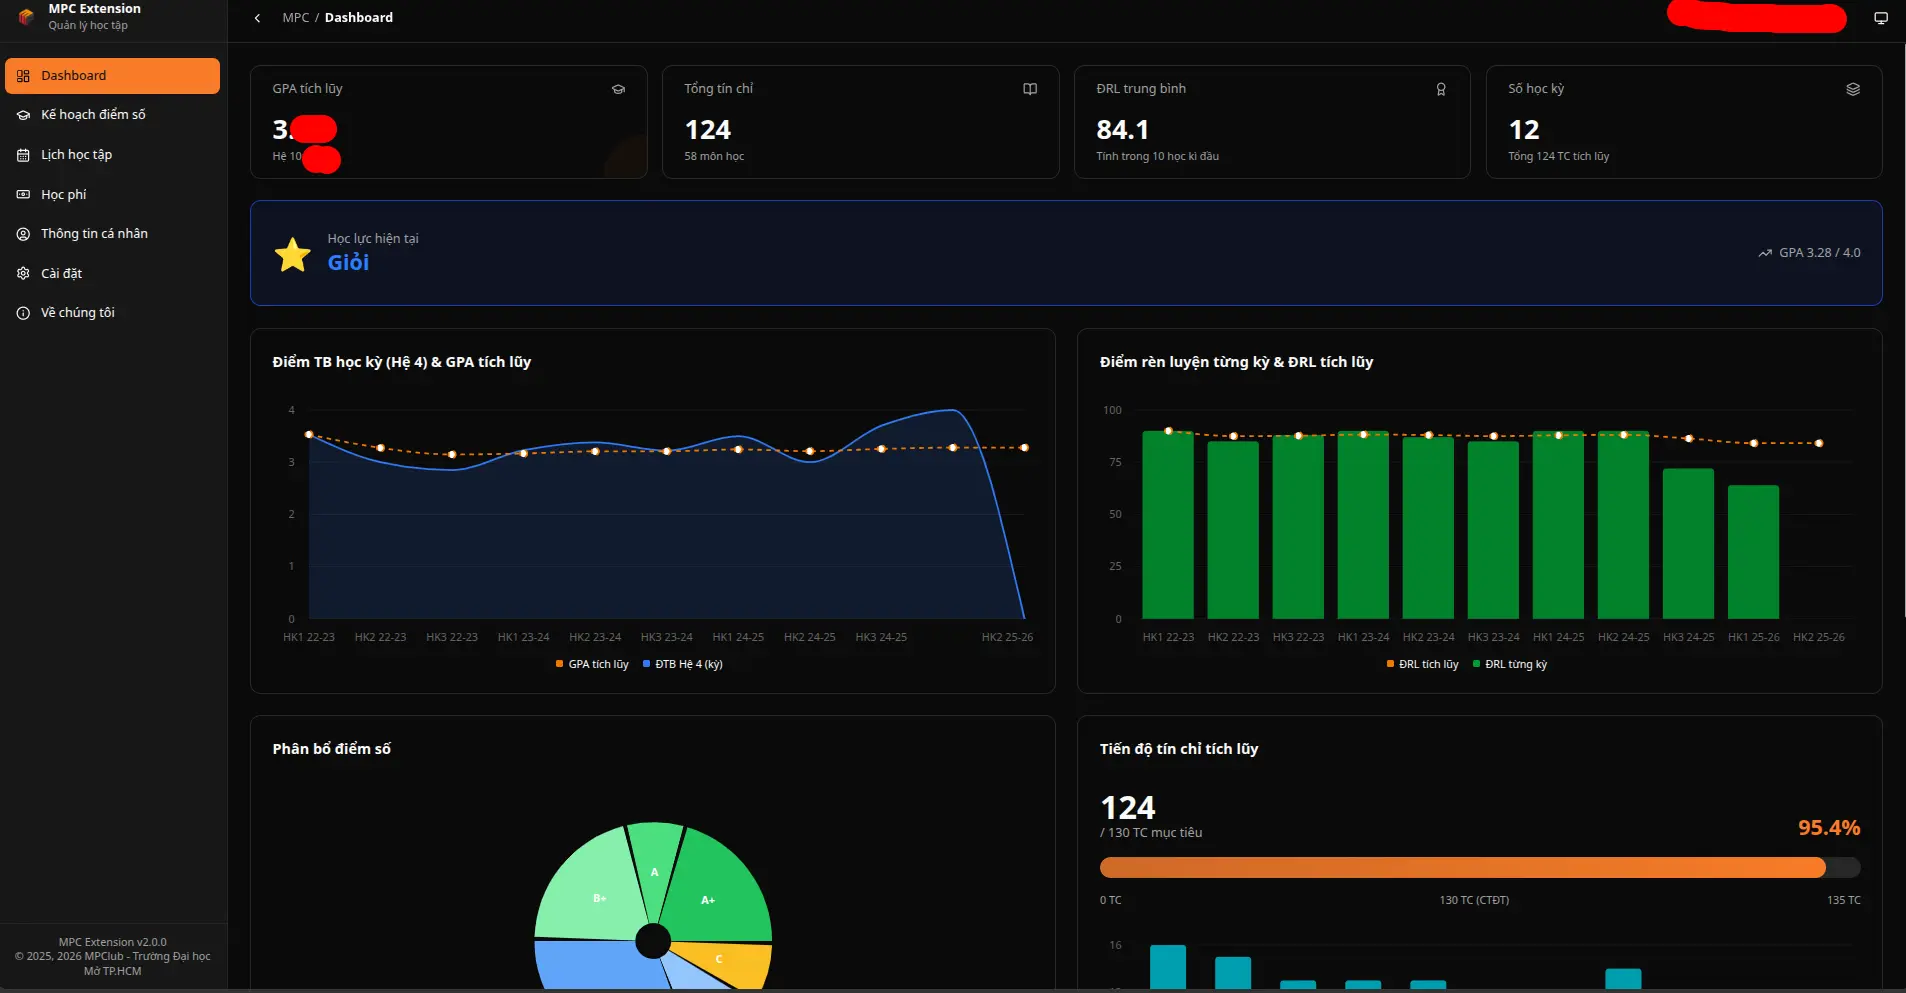The height and width of the screenshot is (993, 1906).
Task: Click the wallet icon beside Học phí
Action: tap(23, 194)
